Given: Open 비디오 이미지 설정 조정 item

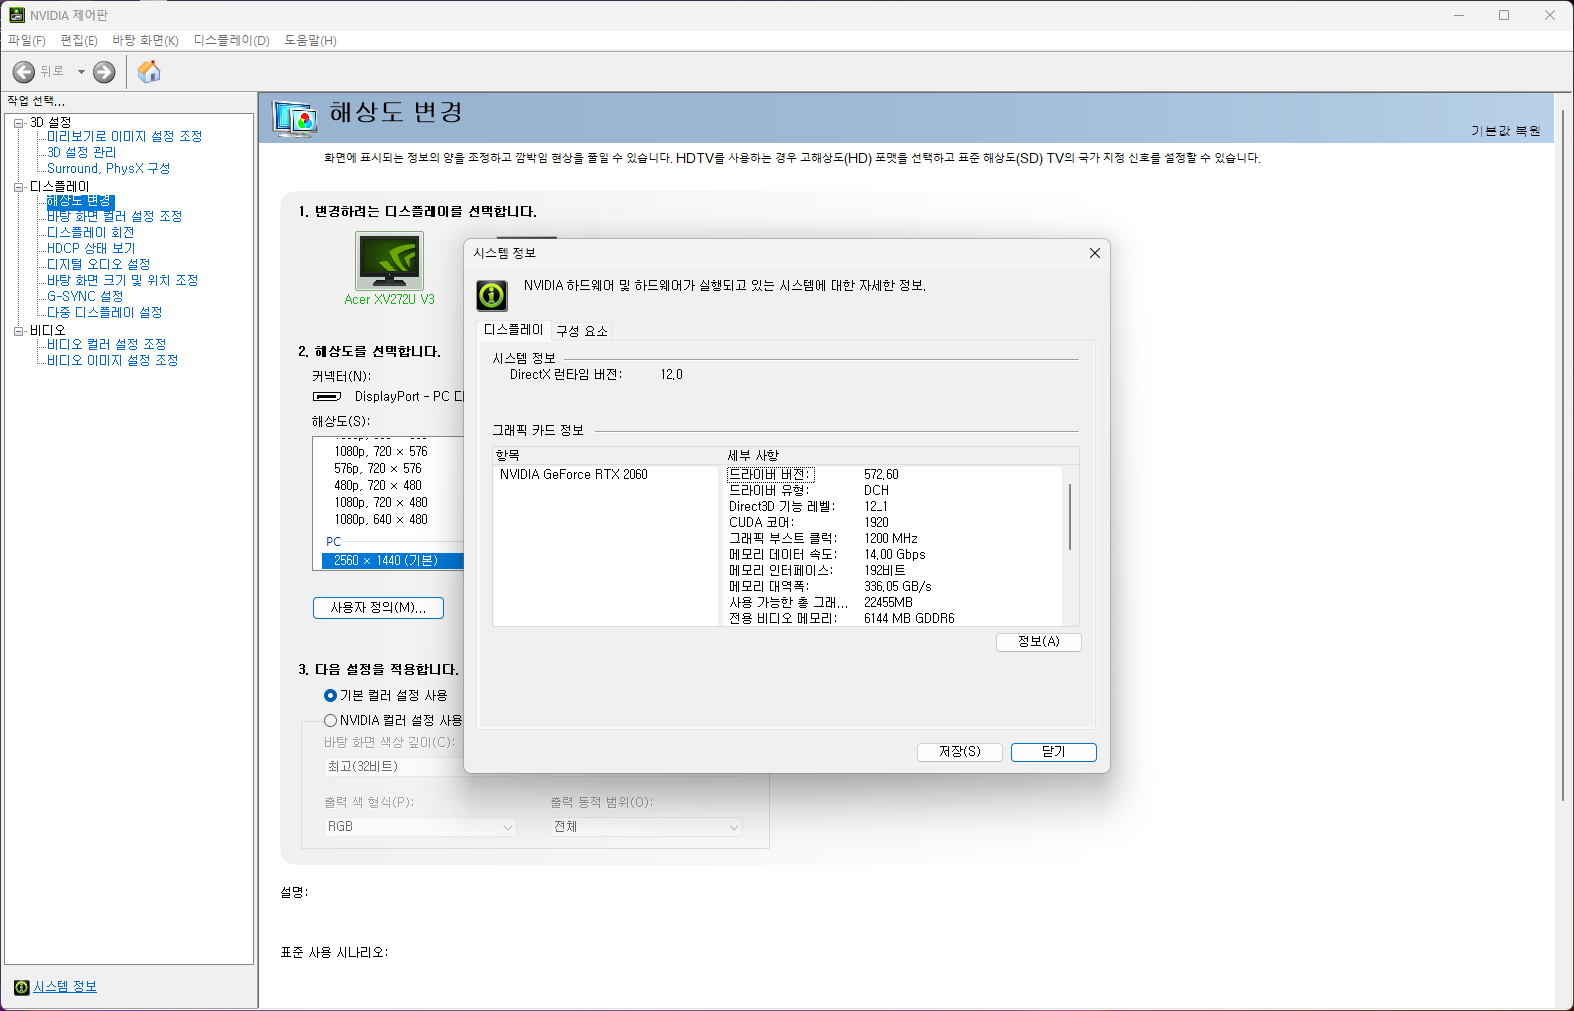Looking at the screenshot, I should click(113, 360).
